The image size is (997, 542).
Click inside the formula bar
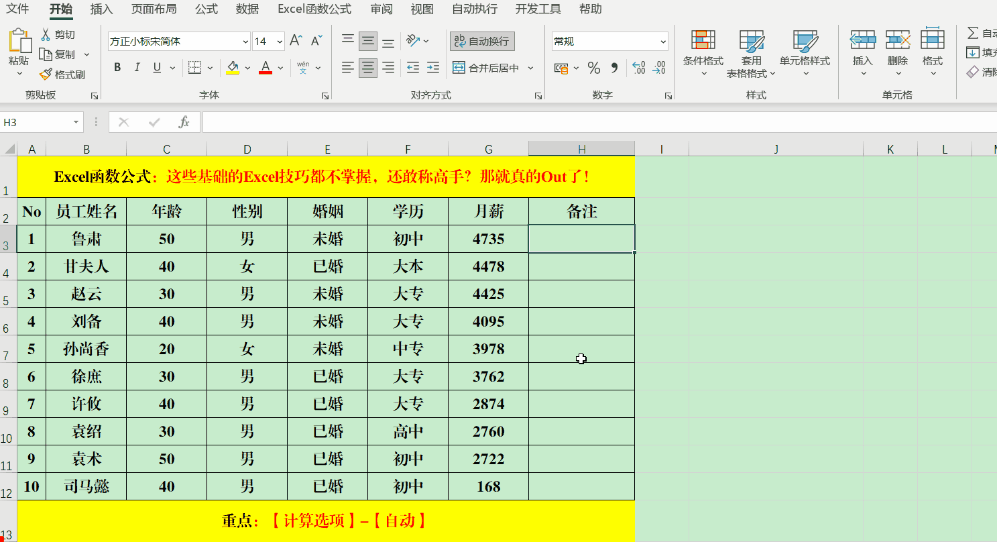pyautogui.click(x=599, y=122)
